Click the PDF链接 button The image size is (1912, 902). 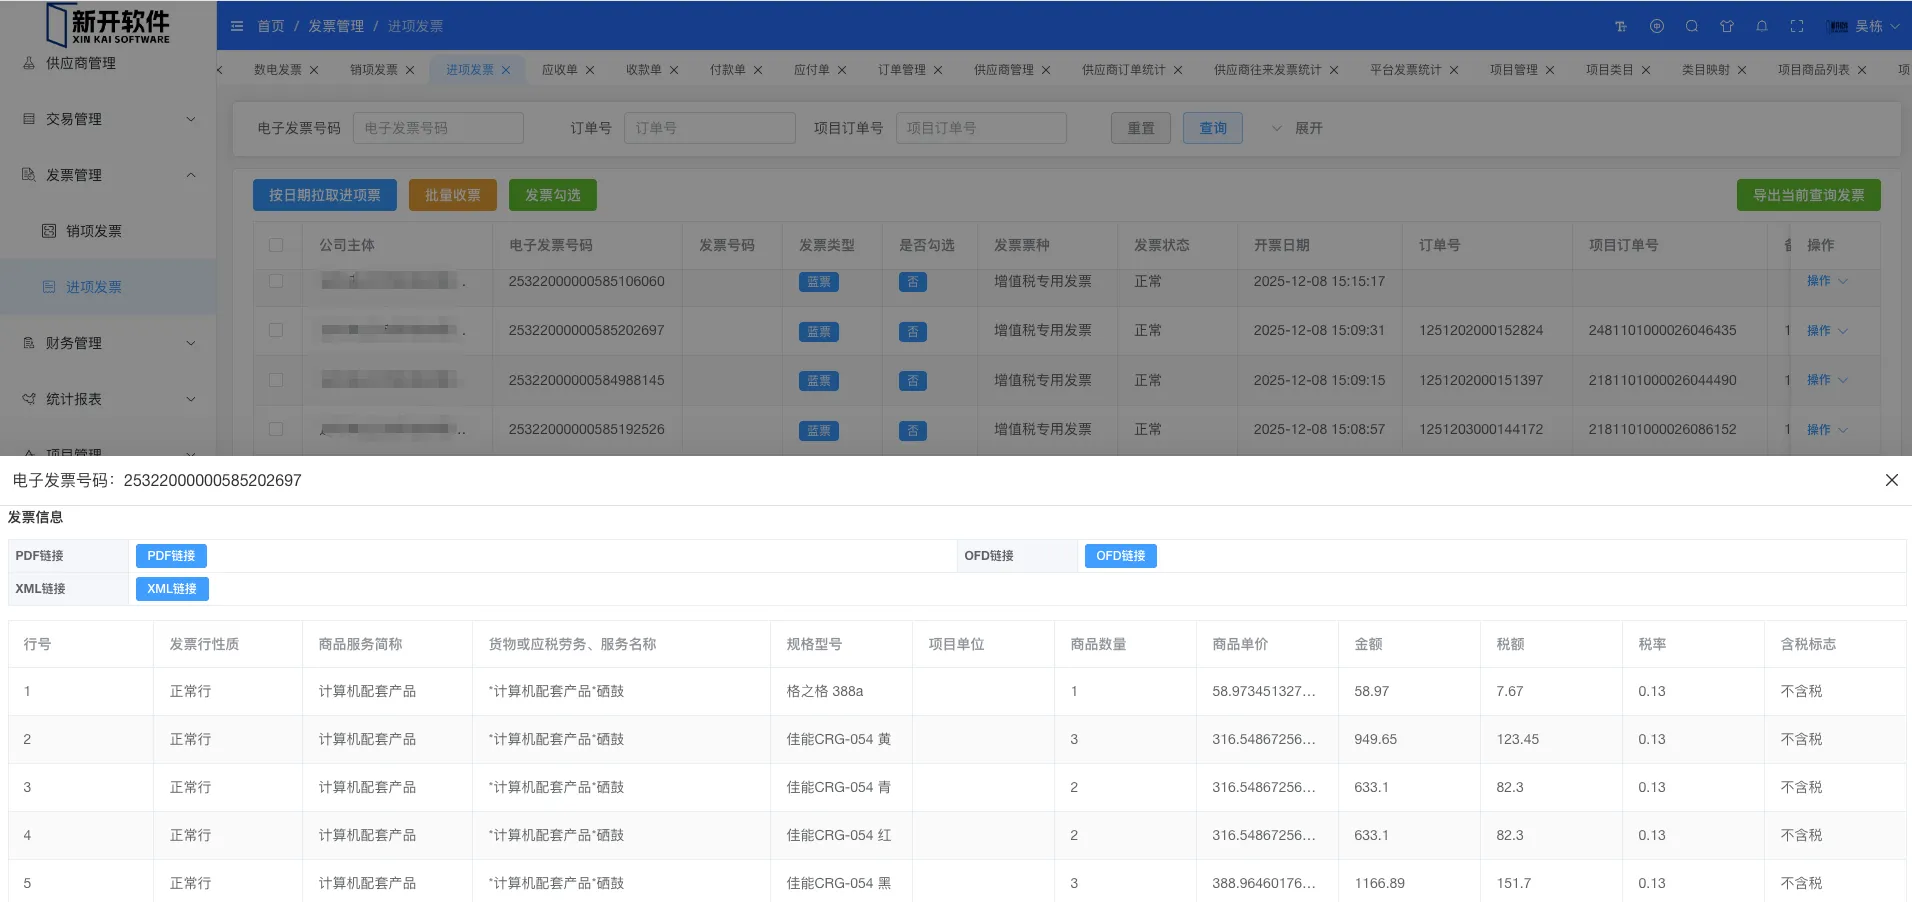171,556
